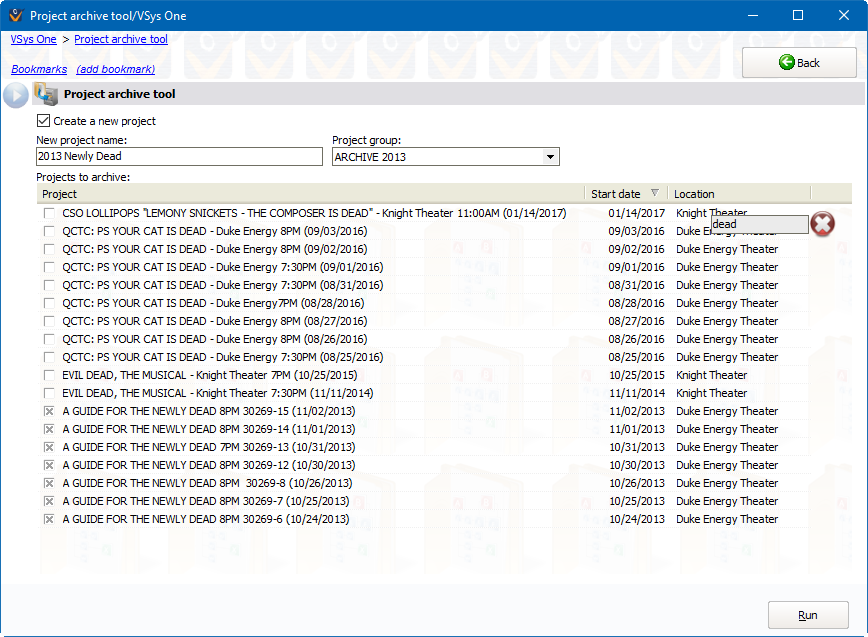Click the New project name text field
The width and height of the screenshot is (868, 637).
pos(179,157)
